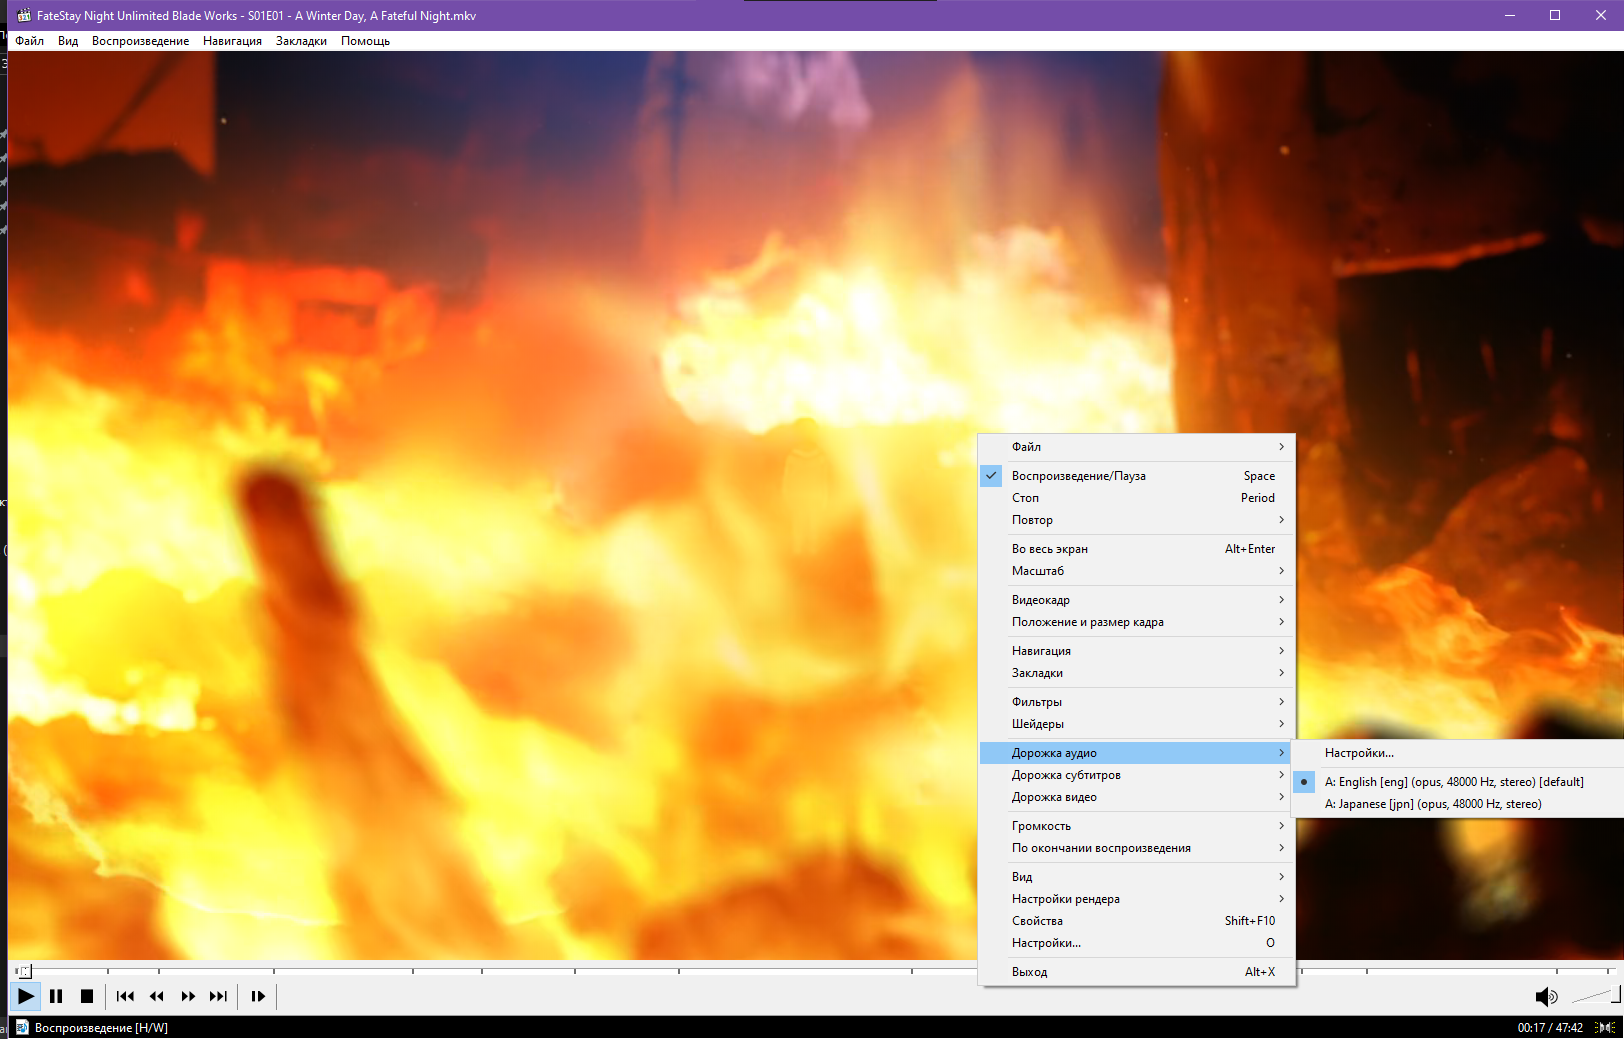Click Настройки... in the audio track submenu

coord(1359,753)
